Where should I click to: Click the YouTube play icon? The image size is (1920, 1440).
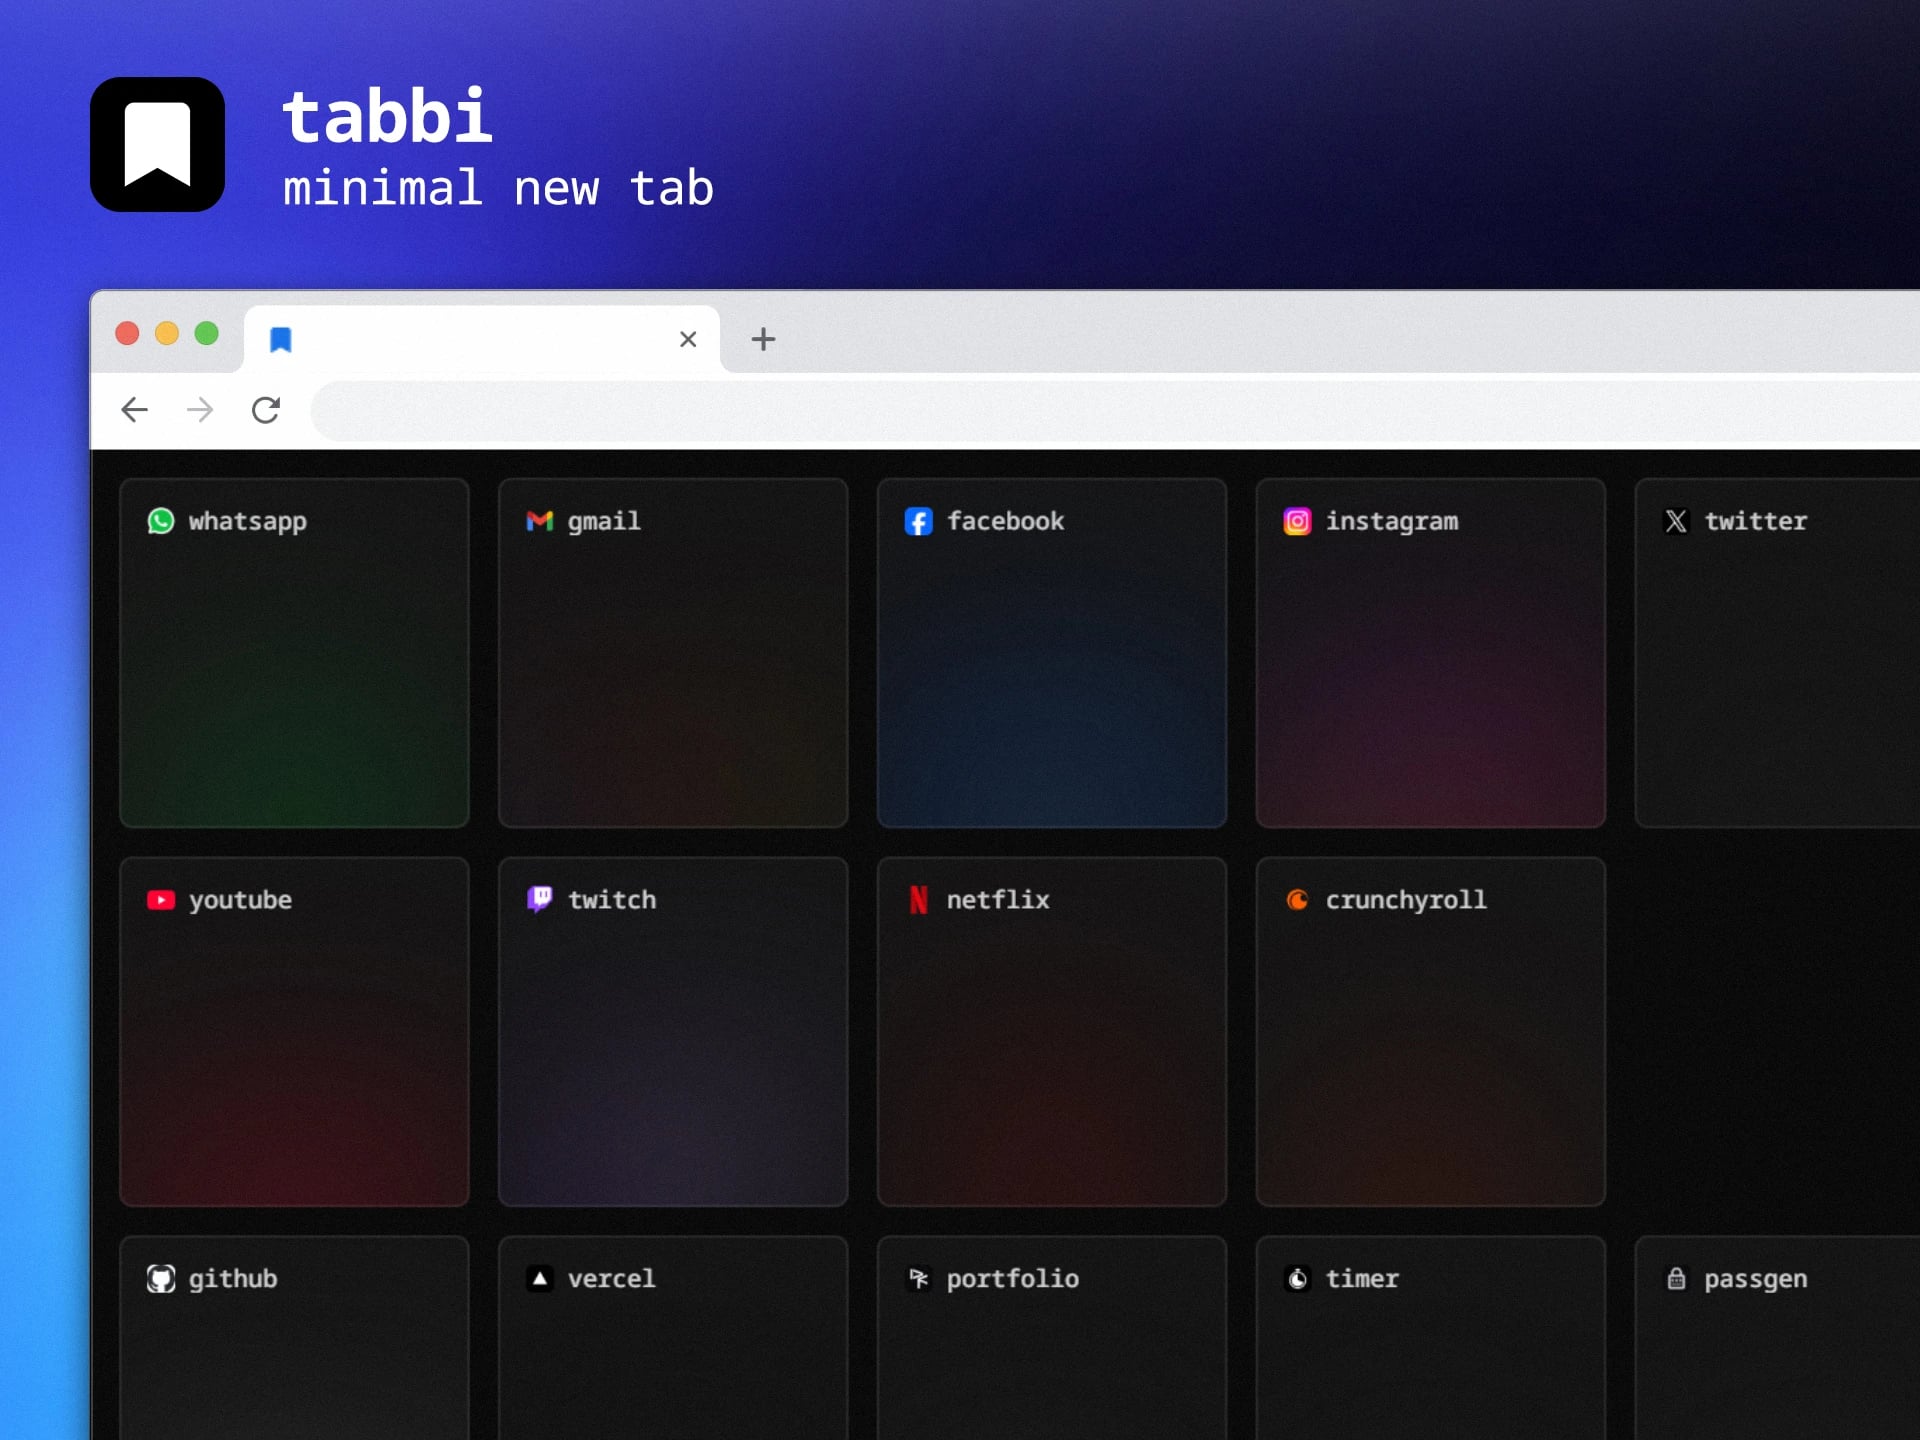point(161,899)
